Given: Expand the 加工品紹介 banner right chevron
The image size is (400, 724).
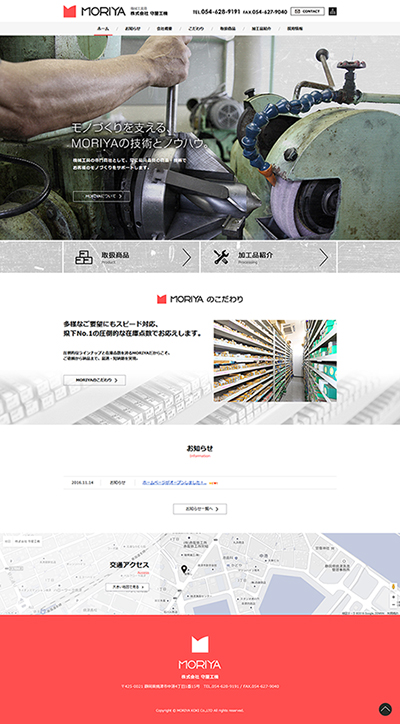Looking at the screenshot, I should pos(324,258).
